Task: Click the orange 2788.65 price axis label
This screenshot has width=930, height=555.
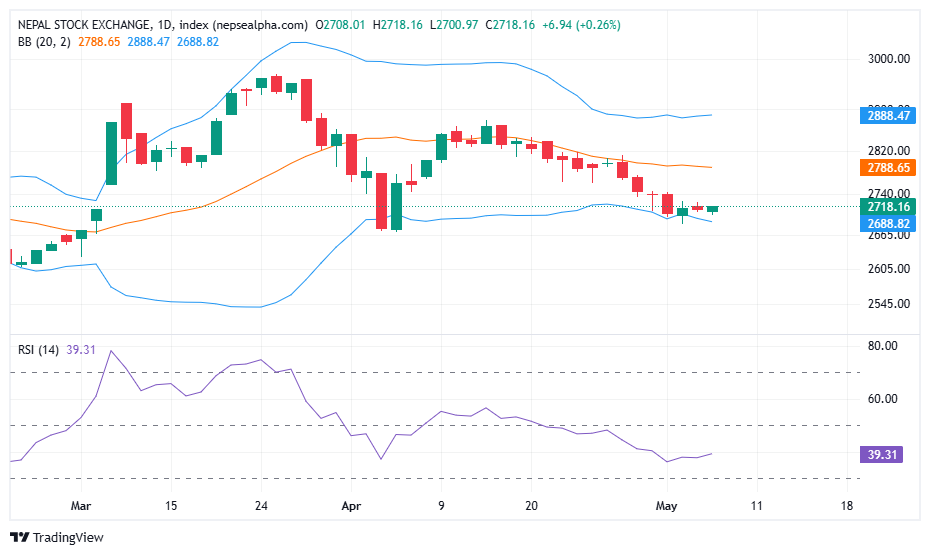Action: (888, 168)
